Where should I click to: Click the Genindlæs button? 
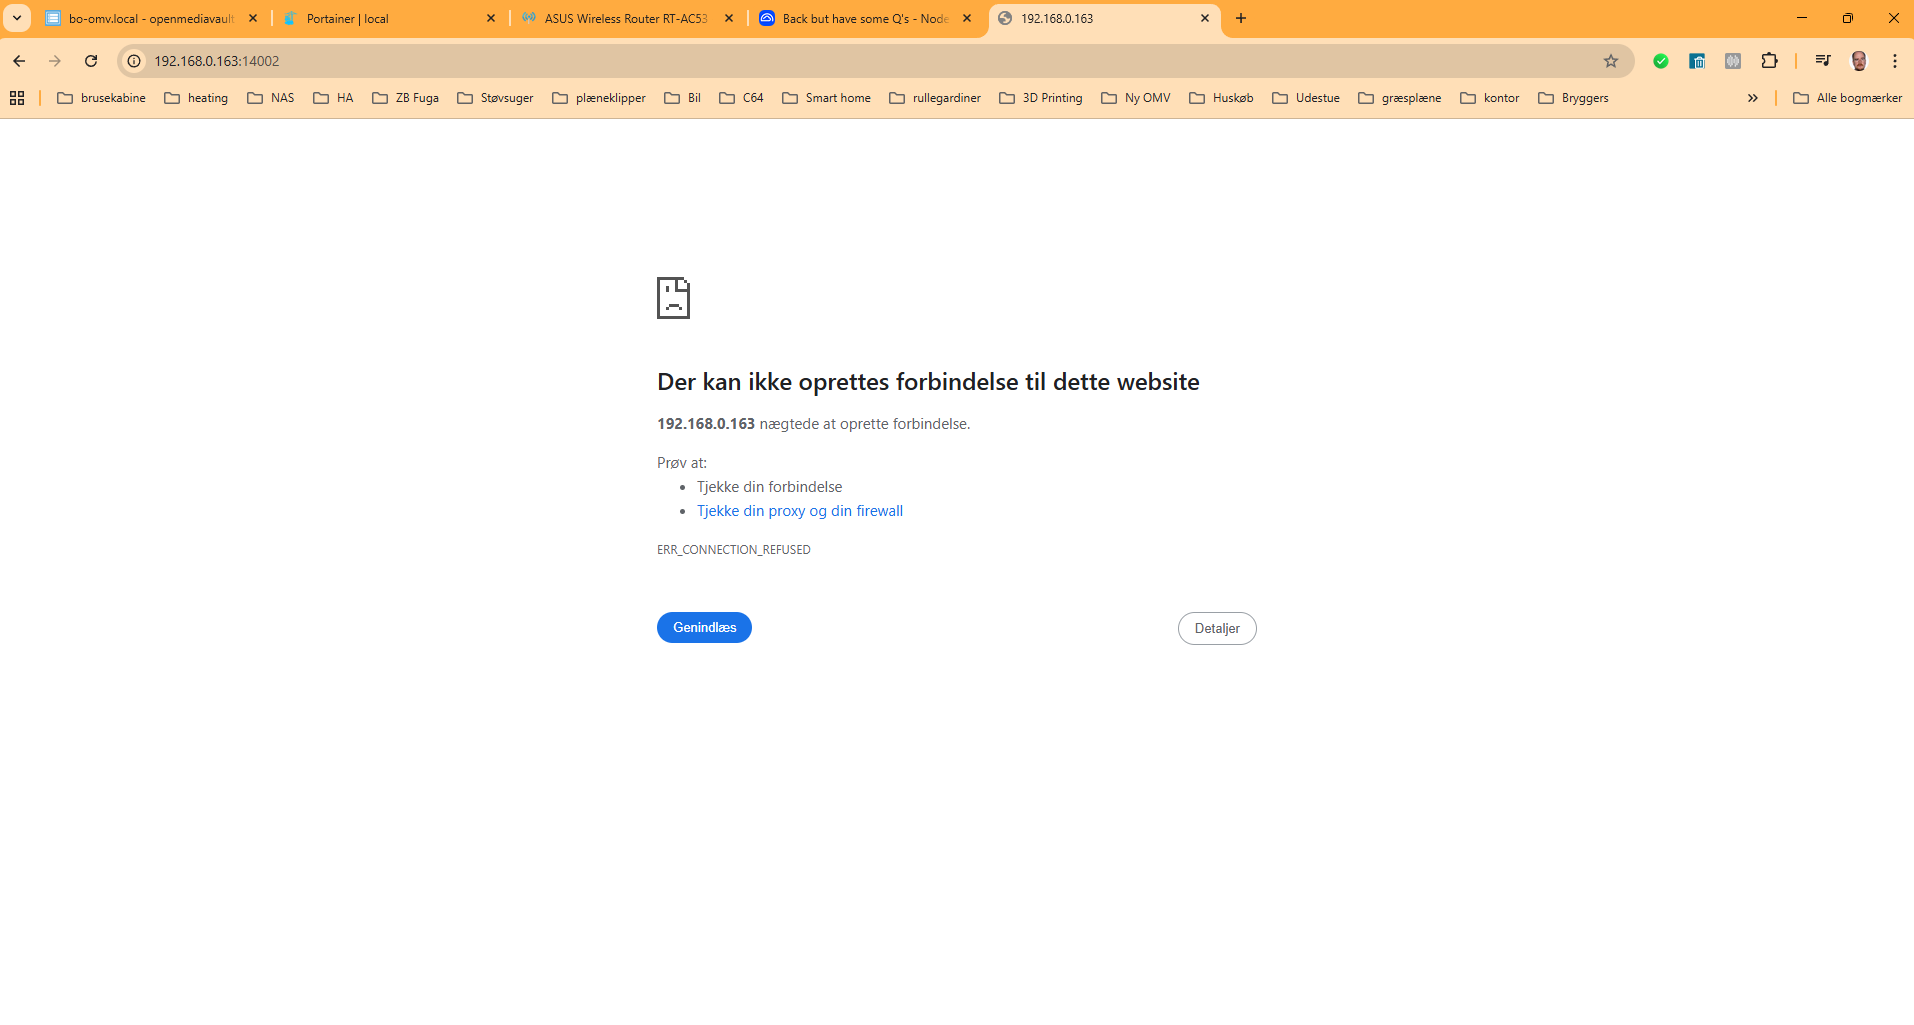(x=704, y=627)
